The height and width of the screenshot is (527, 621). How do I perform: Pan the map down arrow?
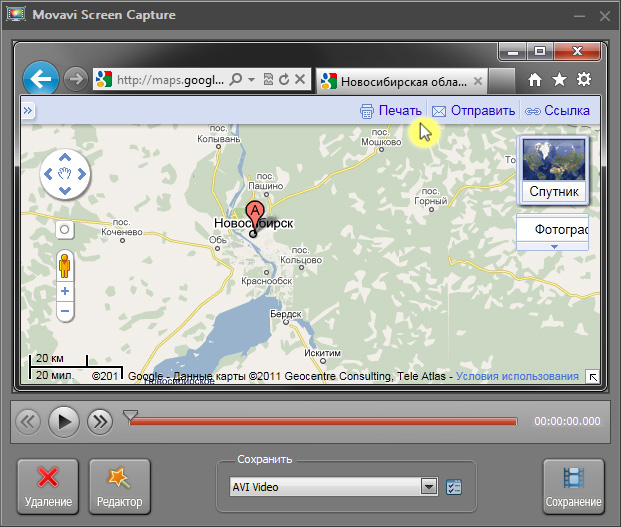(65, 190)
